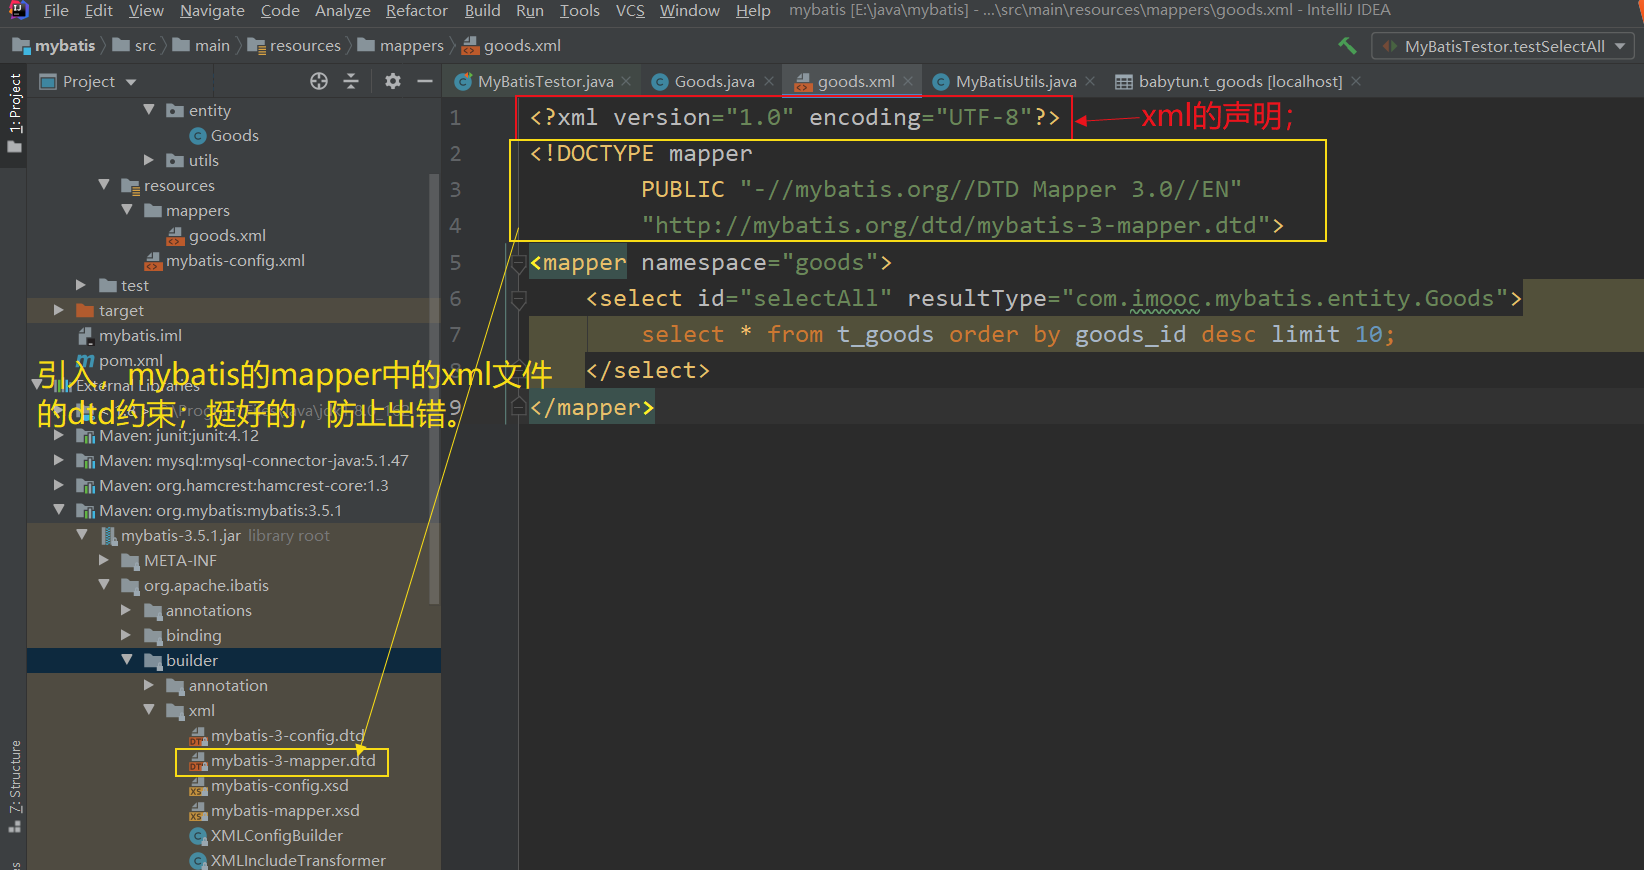Open the Tools menu

(x=579, y=10)
